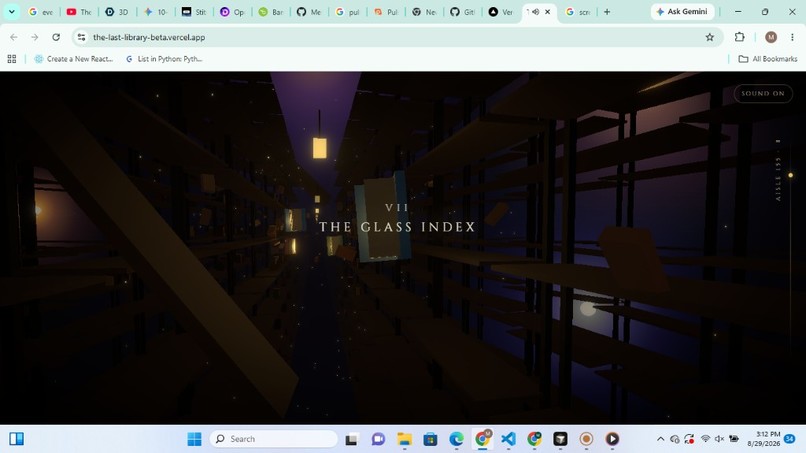Toggle the SOUND ON button

(x=763, y=94)
